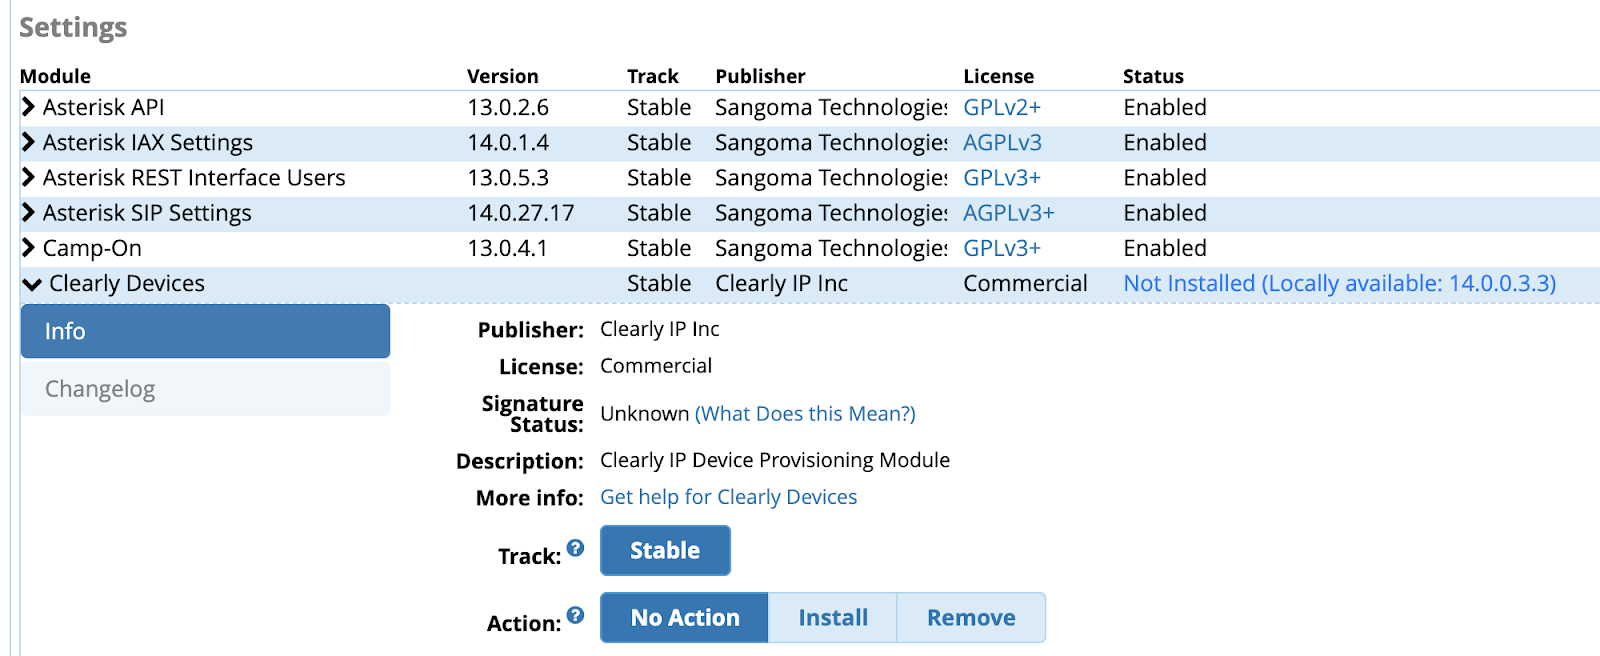This screenshot has width=1600, height=656.
Task: Select the Install action option
Action: [833, 618]
